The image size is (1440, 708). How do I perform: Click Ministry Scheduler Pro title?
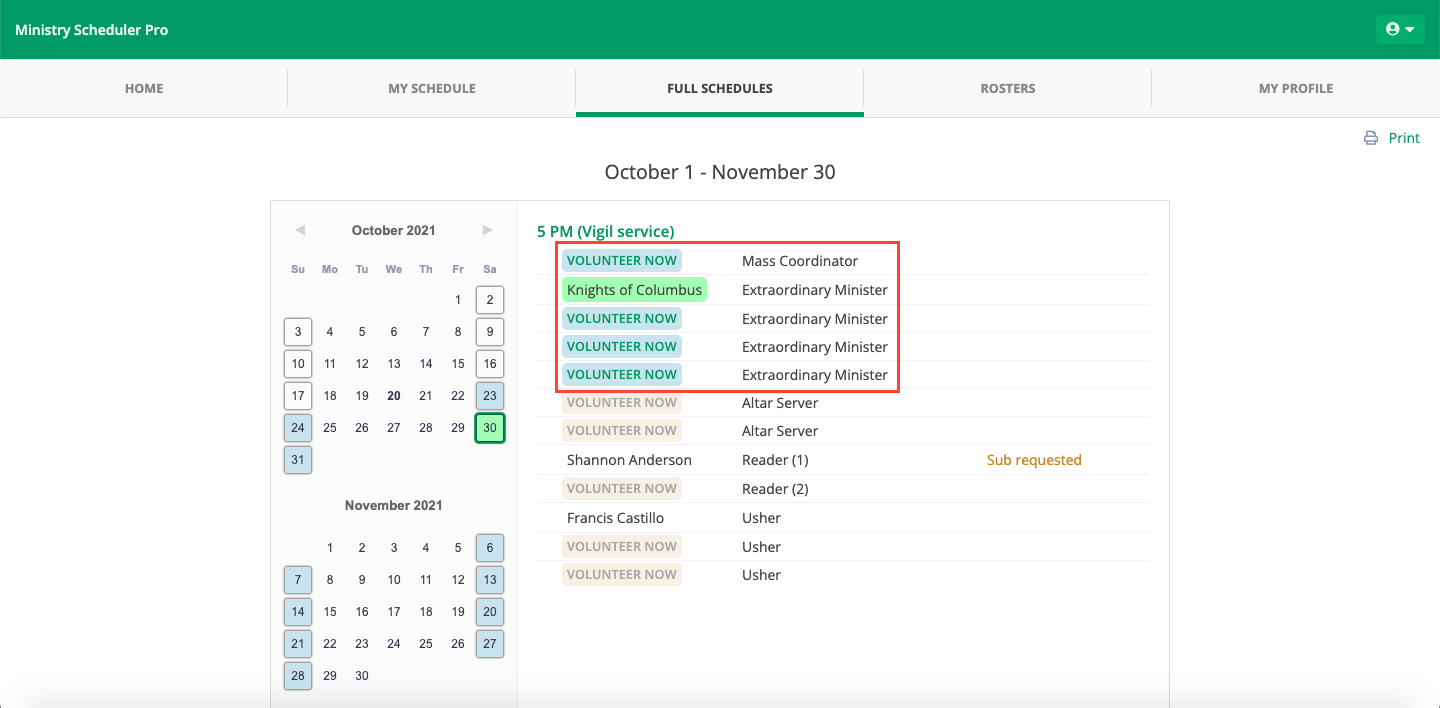(92, 30)
